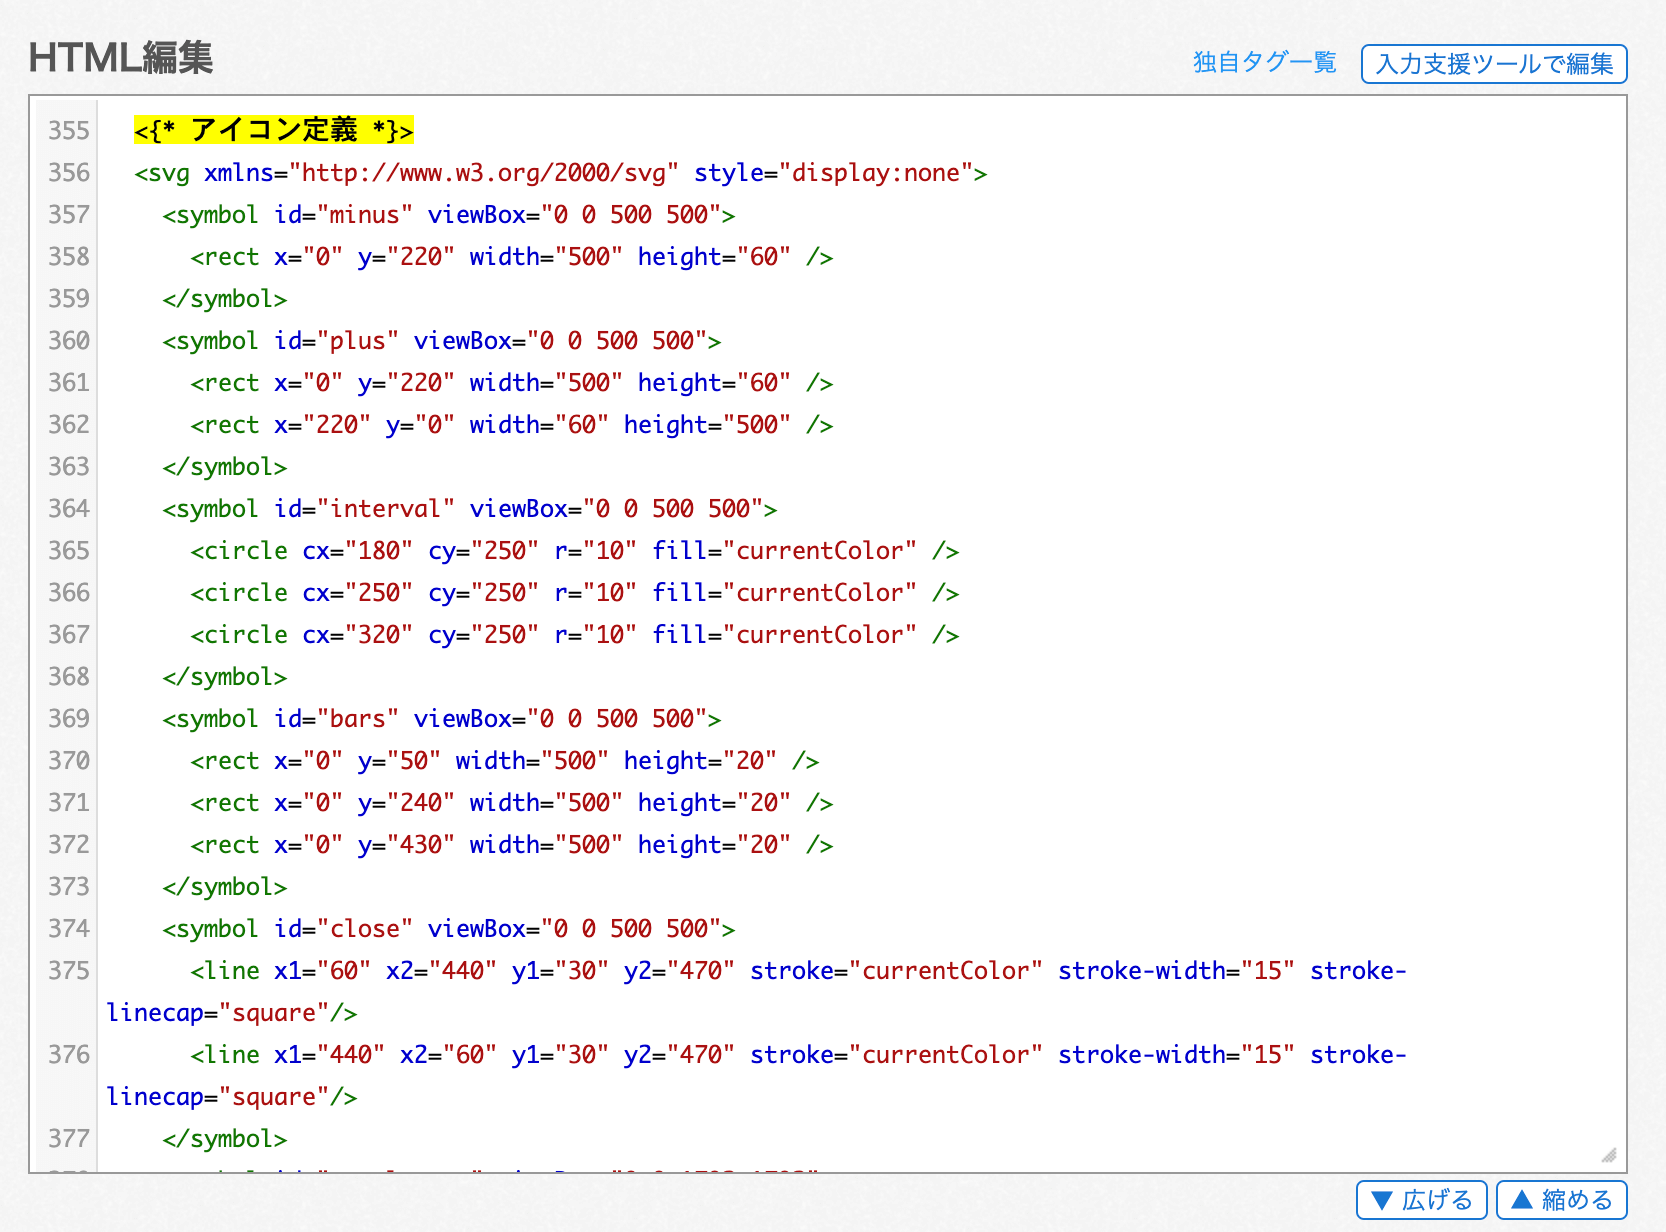
Task: Shrink editor with 縮める button
Action: pyautogui.click(x=1561, y=1200)
